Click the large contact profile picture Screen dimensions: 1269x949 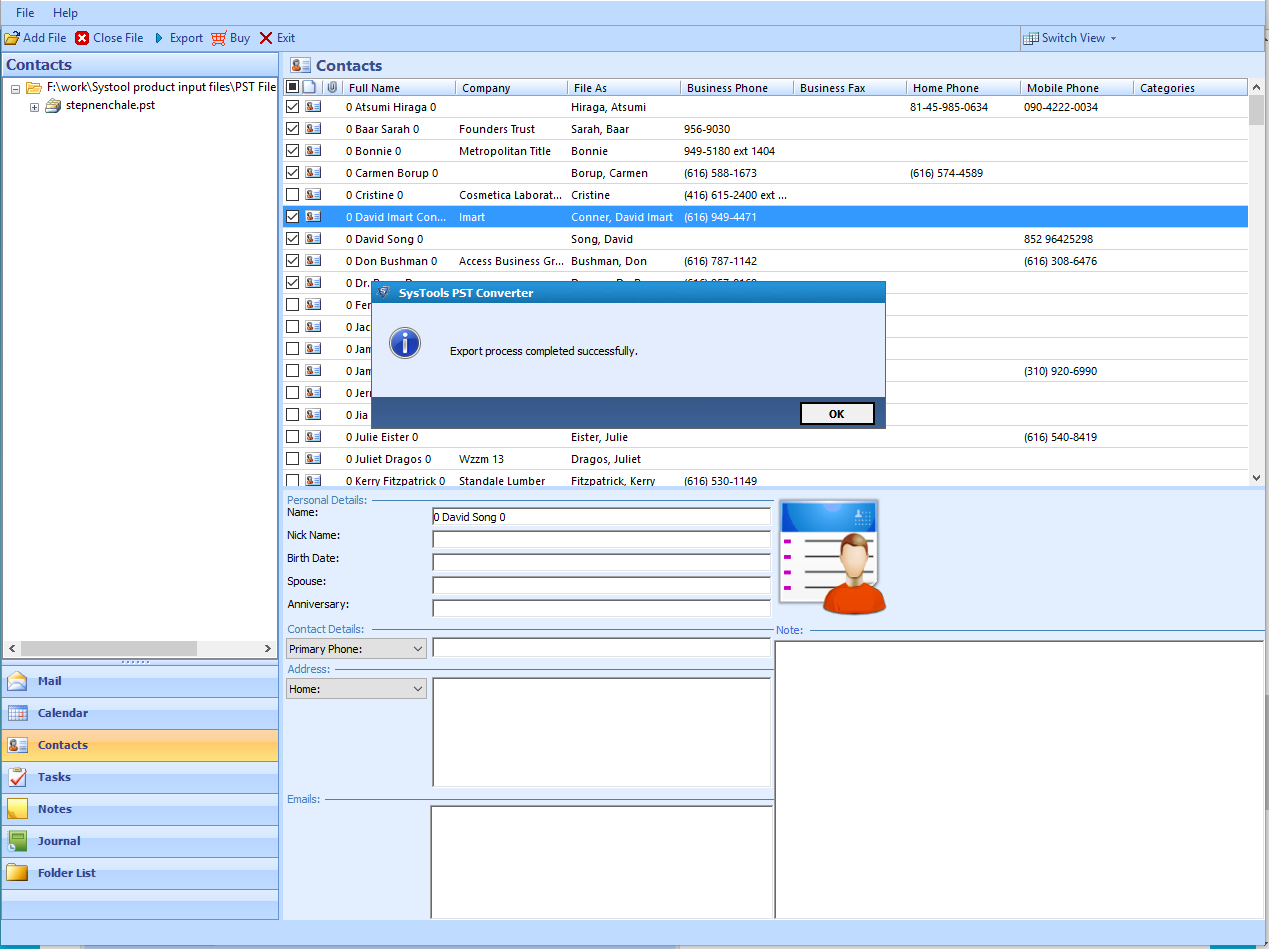(833, 556)
